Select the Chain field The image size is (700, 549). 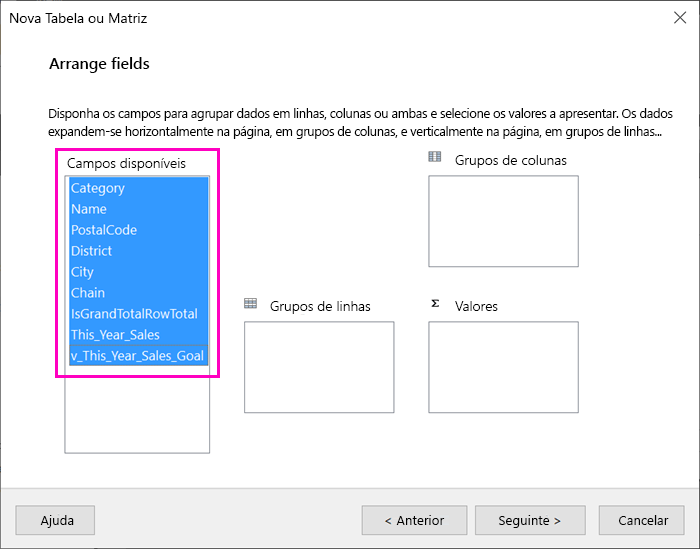pyautogui.click(x=138, y=293)
